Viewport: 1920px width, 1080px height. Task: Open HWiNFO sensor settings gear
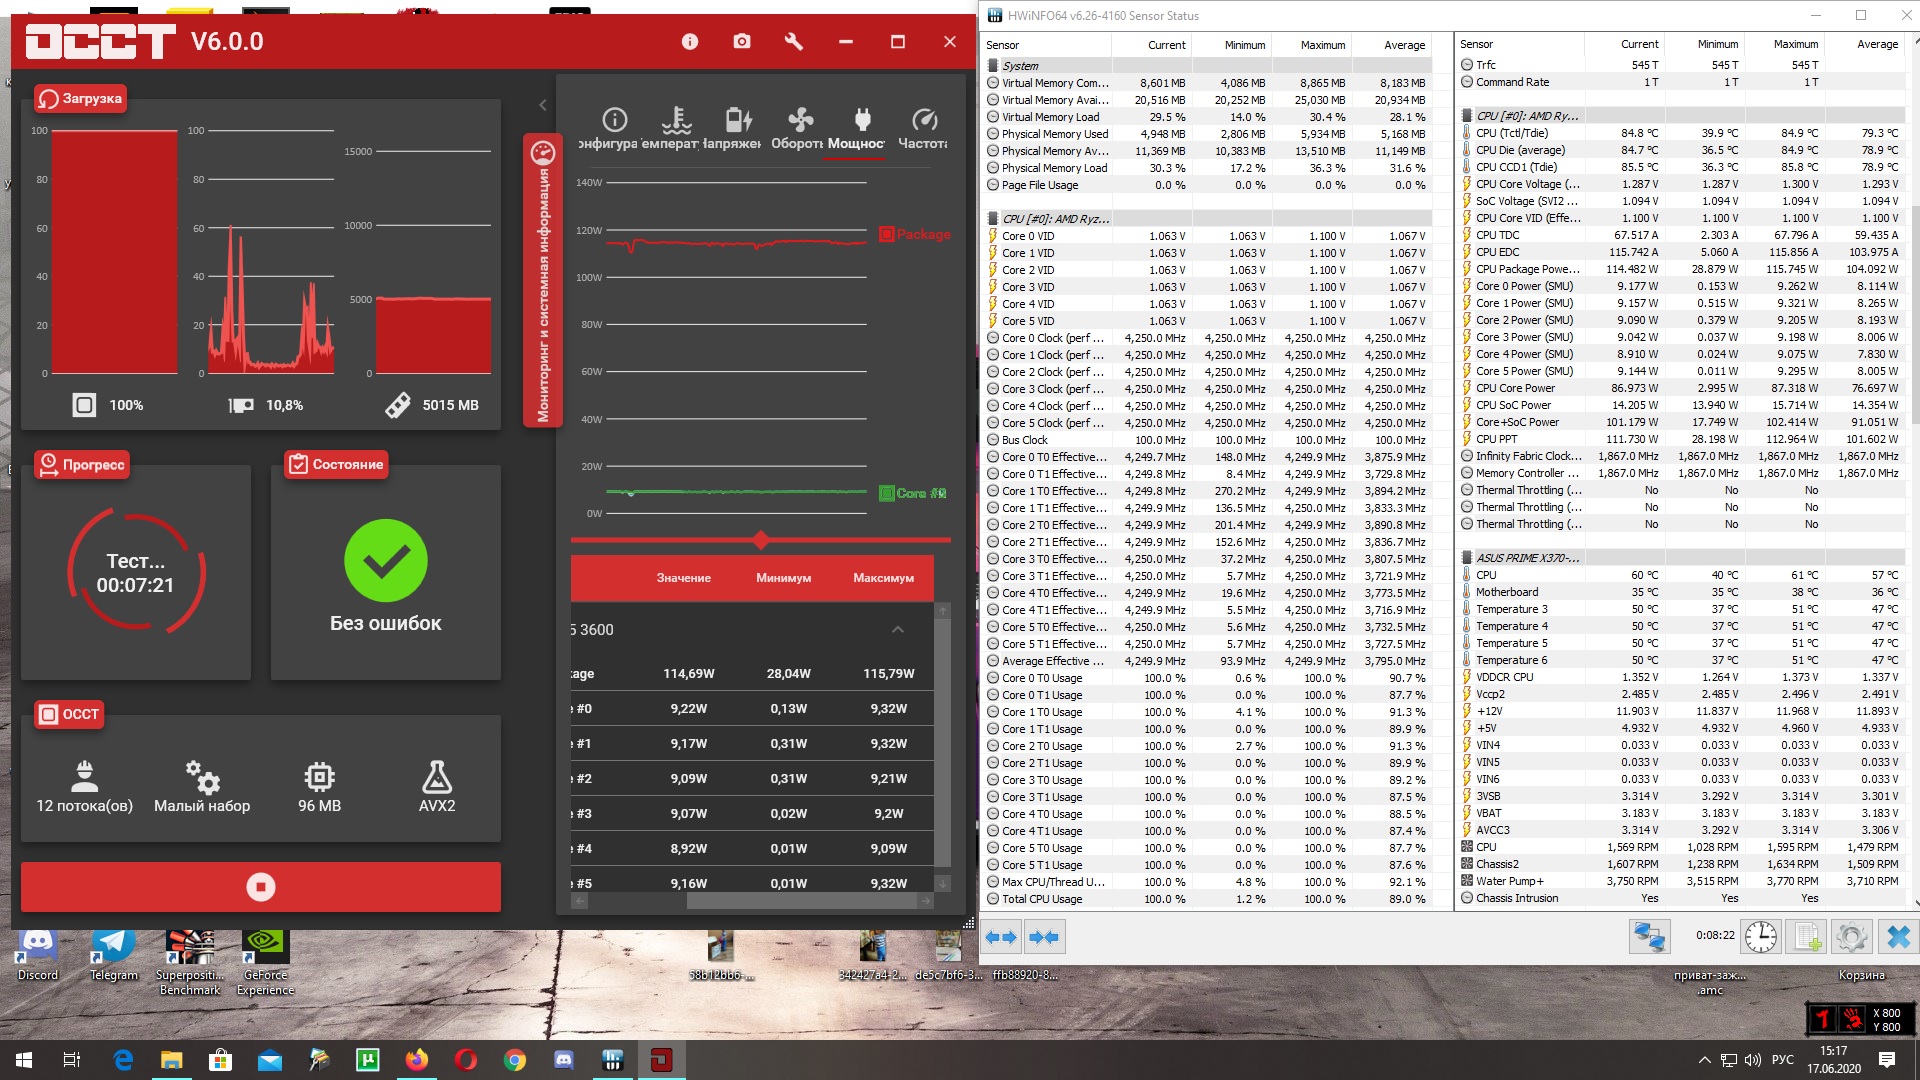click(1851, 937)
